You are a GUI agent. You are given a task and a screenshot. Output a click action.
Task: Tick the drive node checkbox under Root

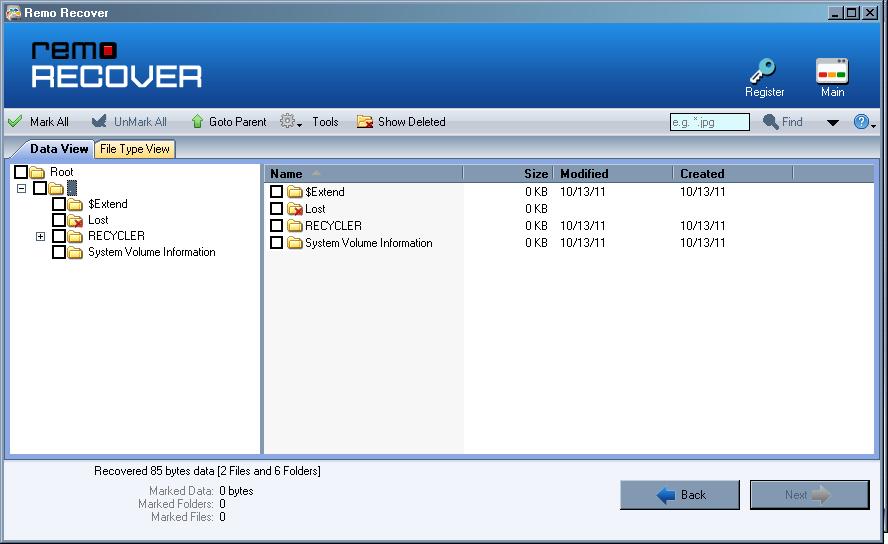coord(40,187)
